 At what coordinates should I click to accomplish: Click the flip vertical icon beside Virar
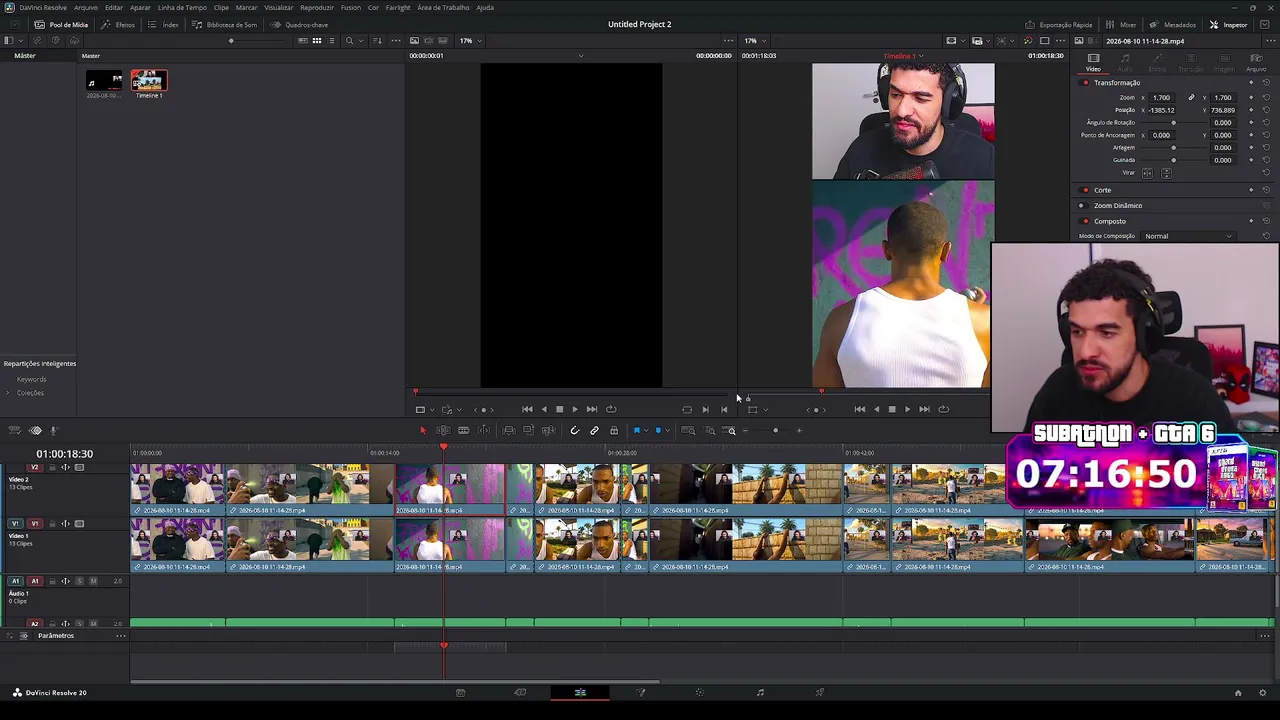[x=1166, y=173]
